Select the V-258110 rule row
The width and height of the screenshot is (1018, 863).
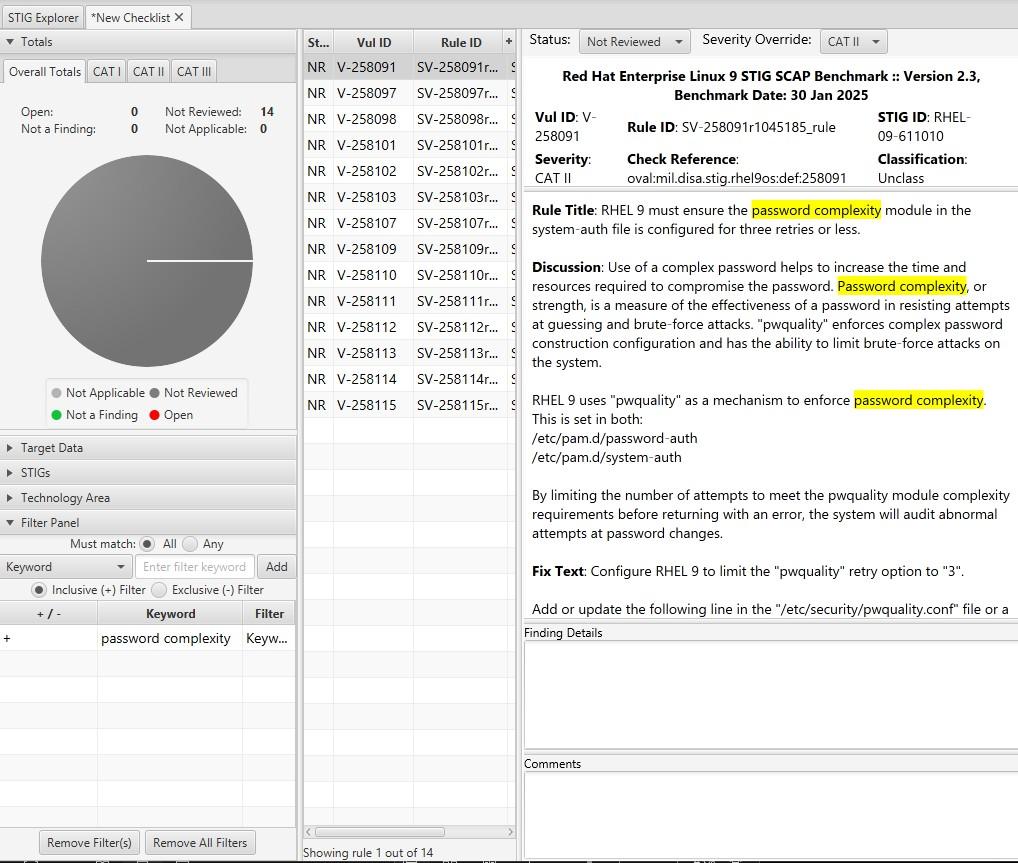point(410,275)
